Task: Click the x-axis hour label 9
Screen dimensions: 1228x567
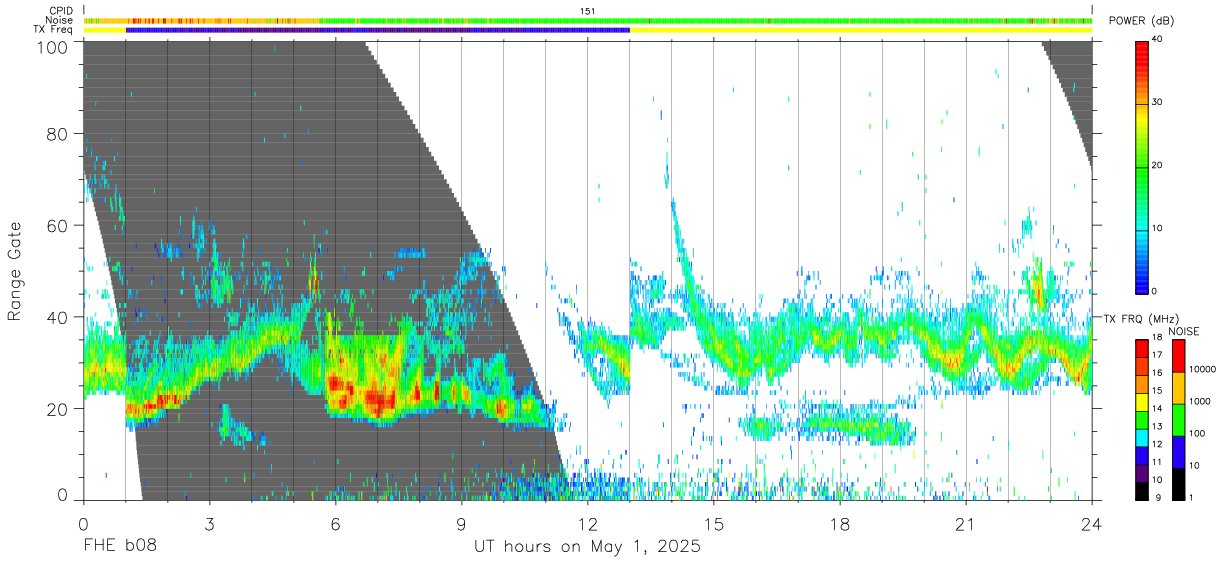Action: [462, 524]
